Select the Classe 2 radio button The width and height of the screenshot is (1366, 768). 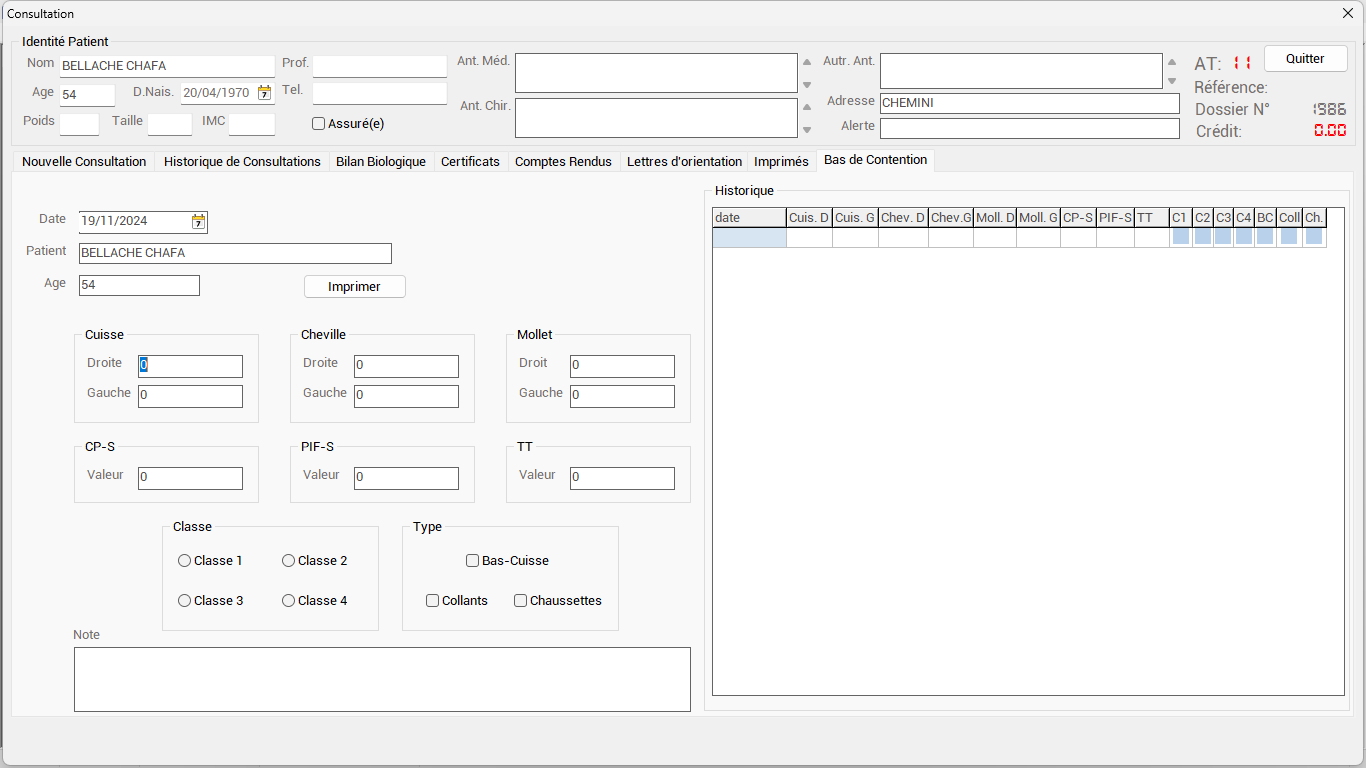click(x=289, y=561)
